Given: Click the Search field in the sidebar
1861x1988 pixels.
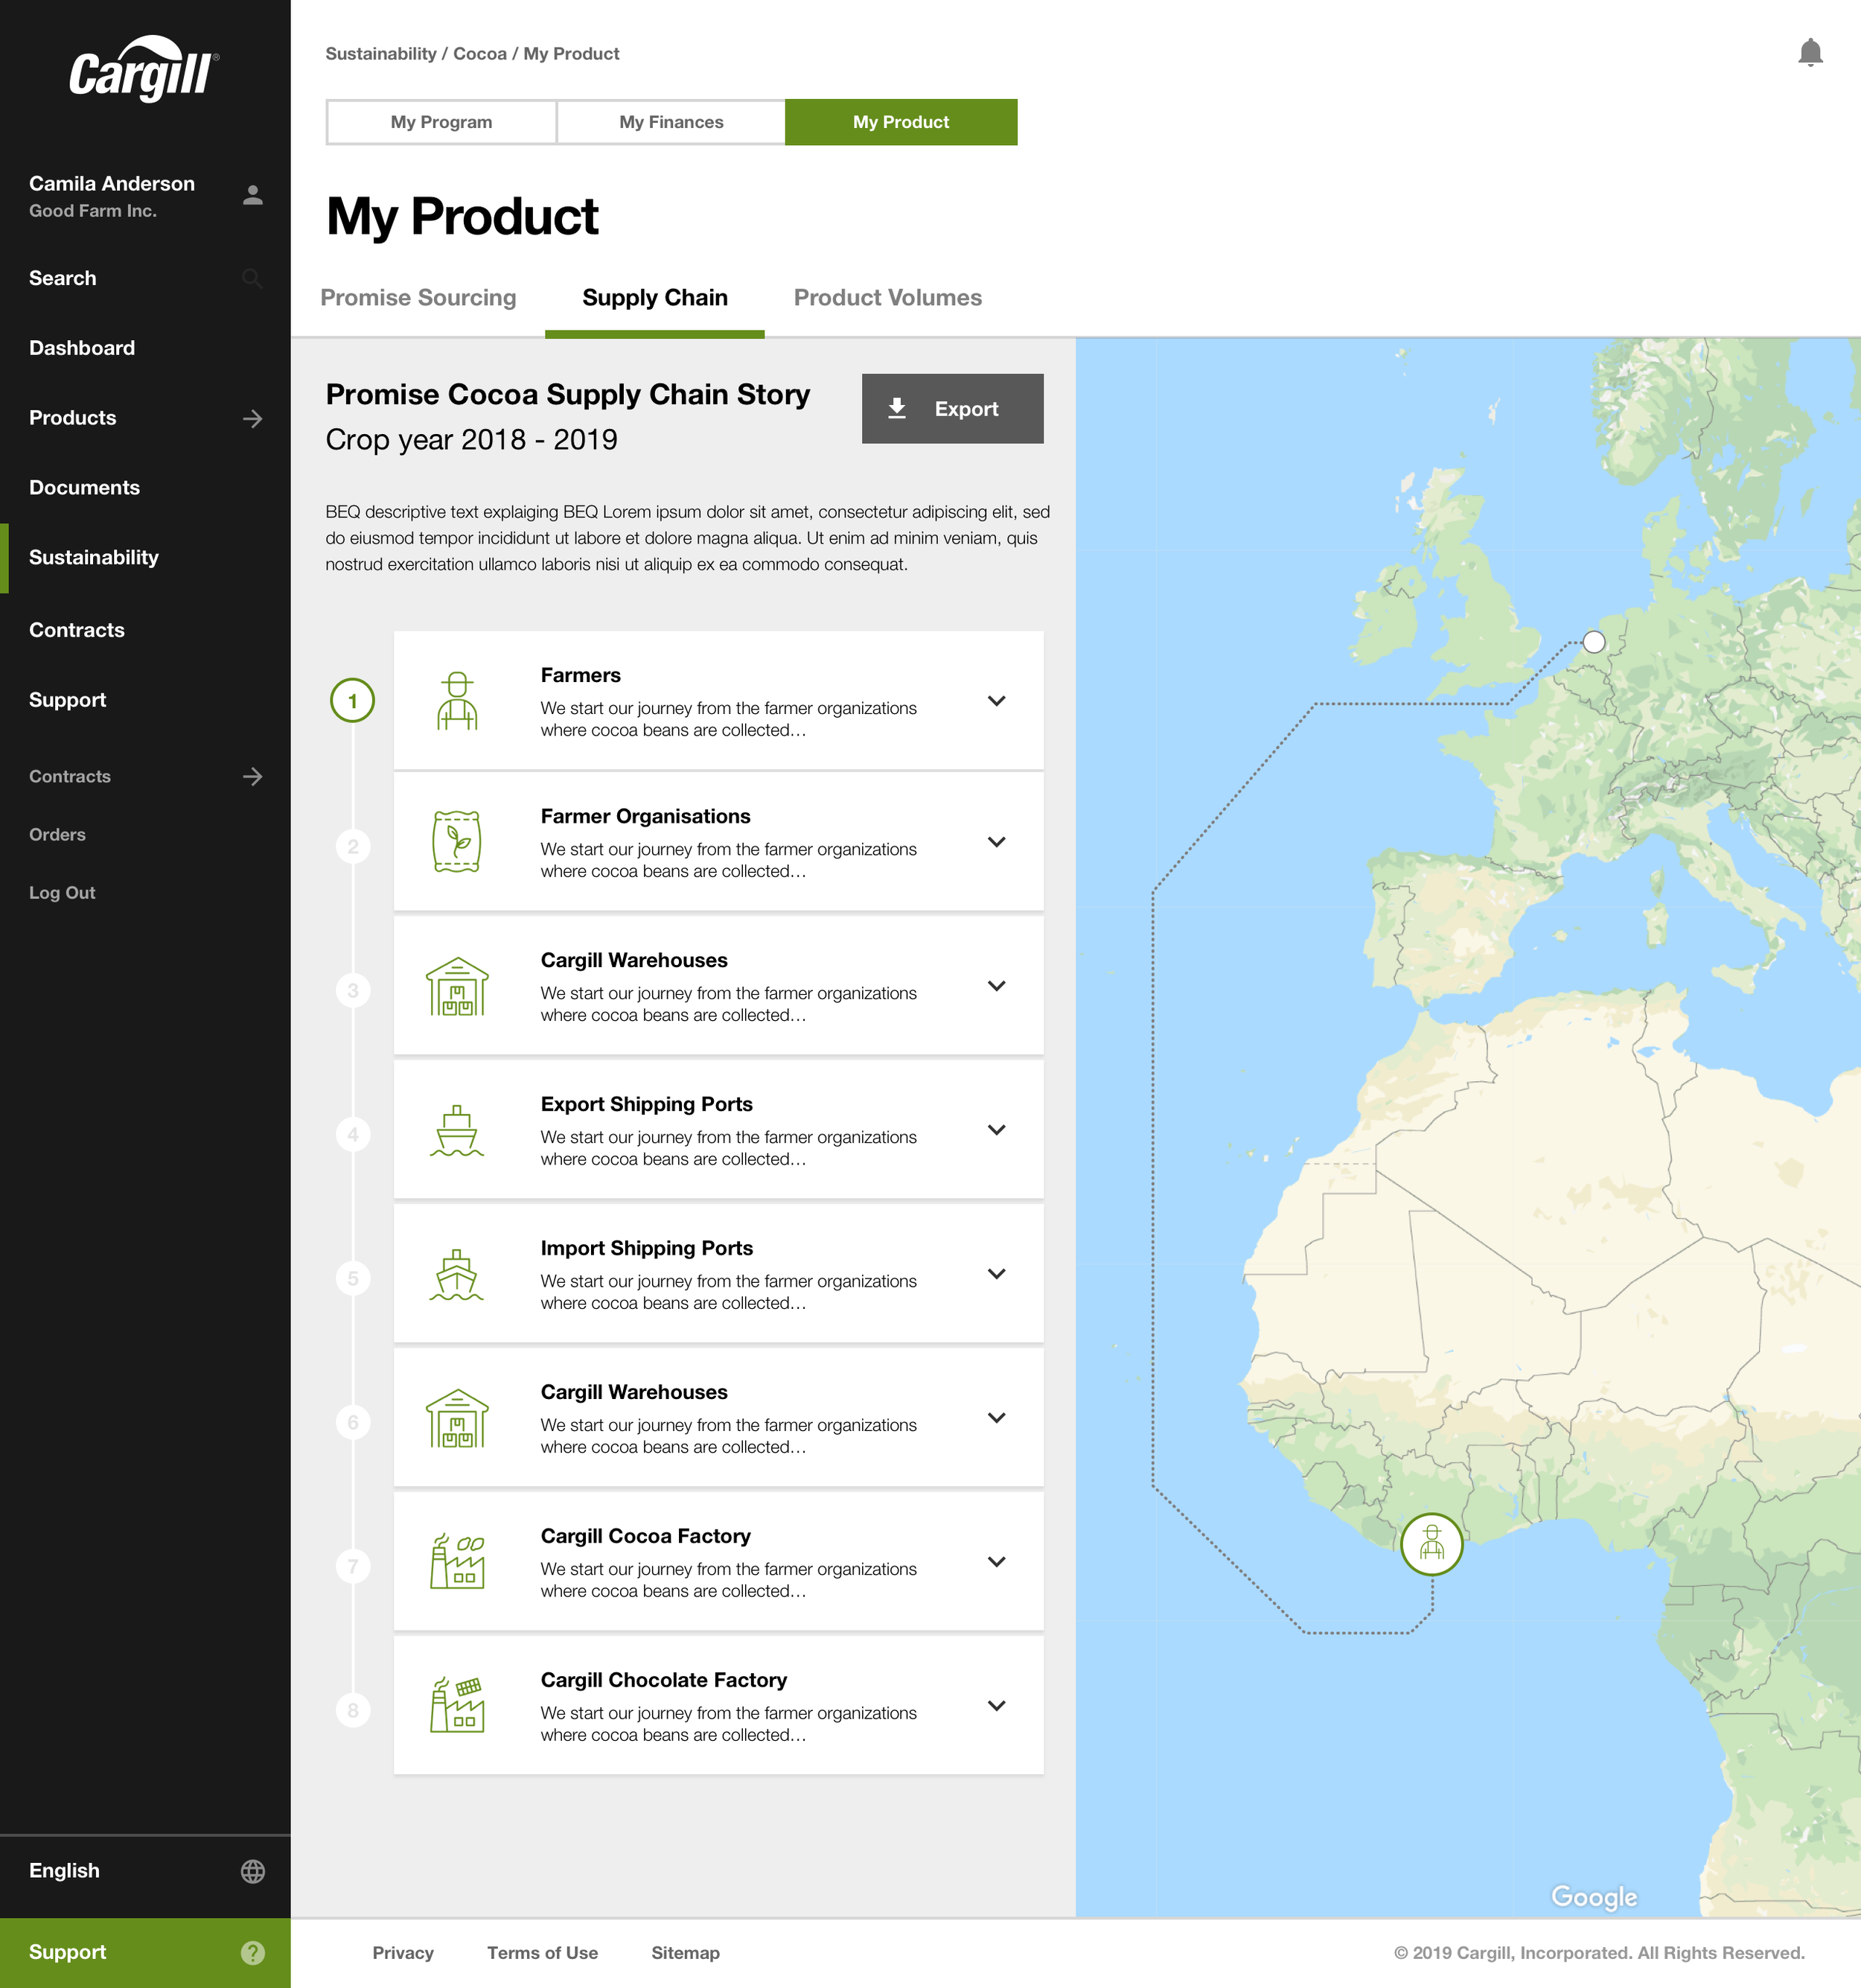Looking at the screenshot, I should (145, 279).
